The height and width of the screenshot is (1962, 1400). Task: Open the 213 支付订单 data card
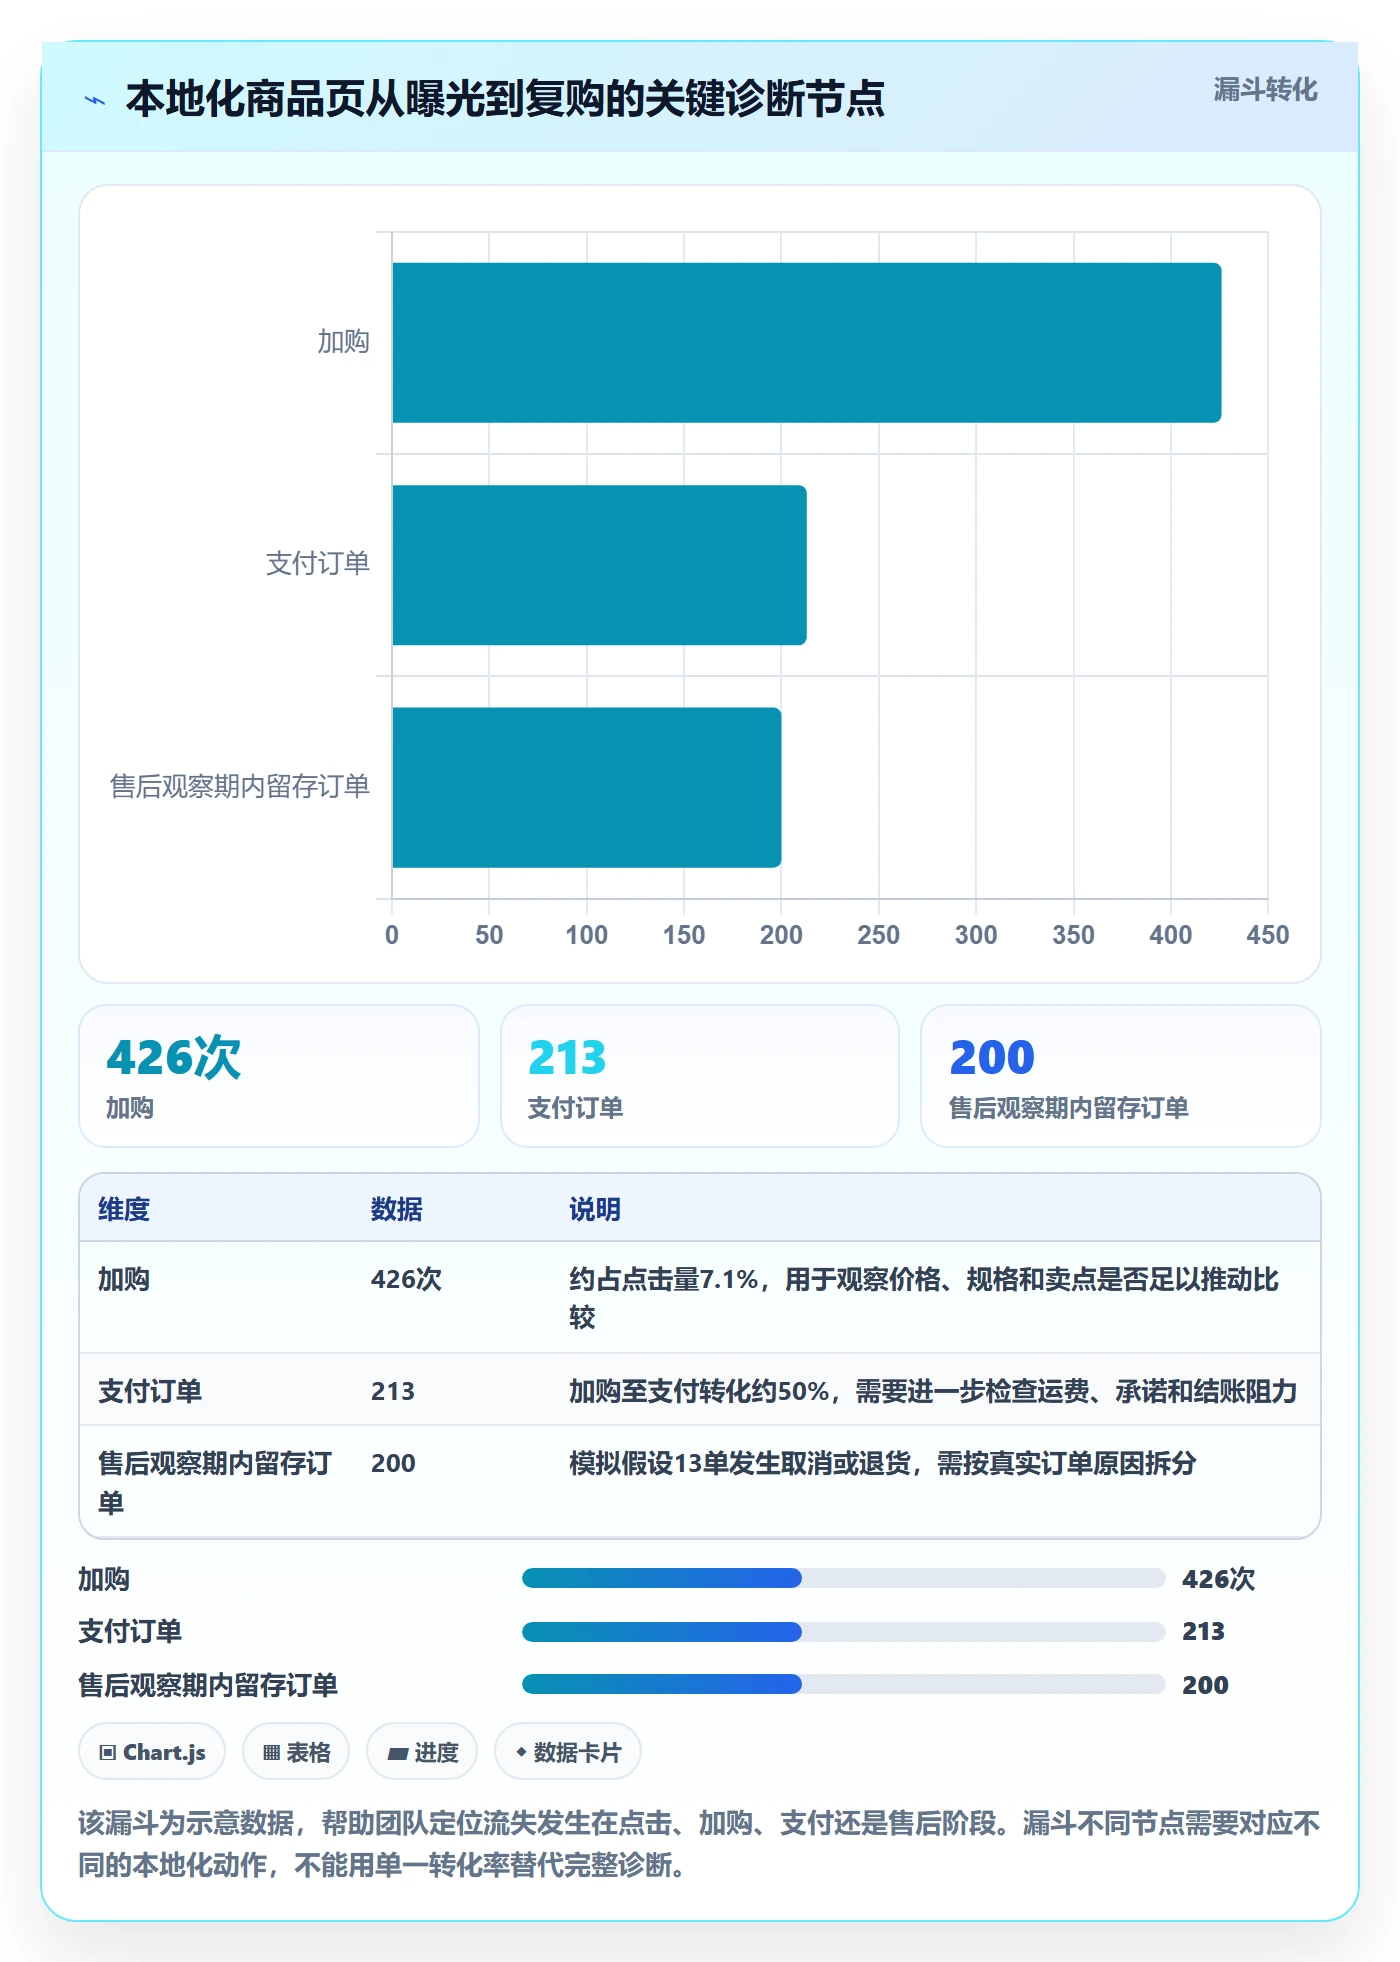click(x=700, y=1076)
